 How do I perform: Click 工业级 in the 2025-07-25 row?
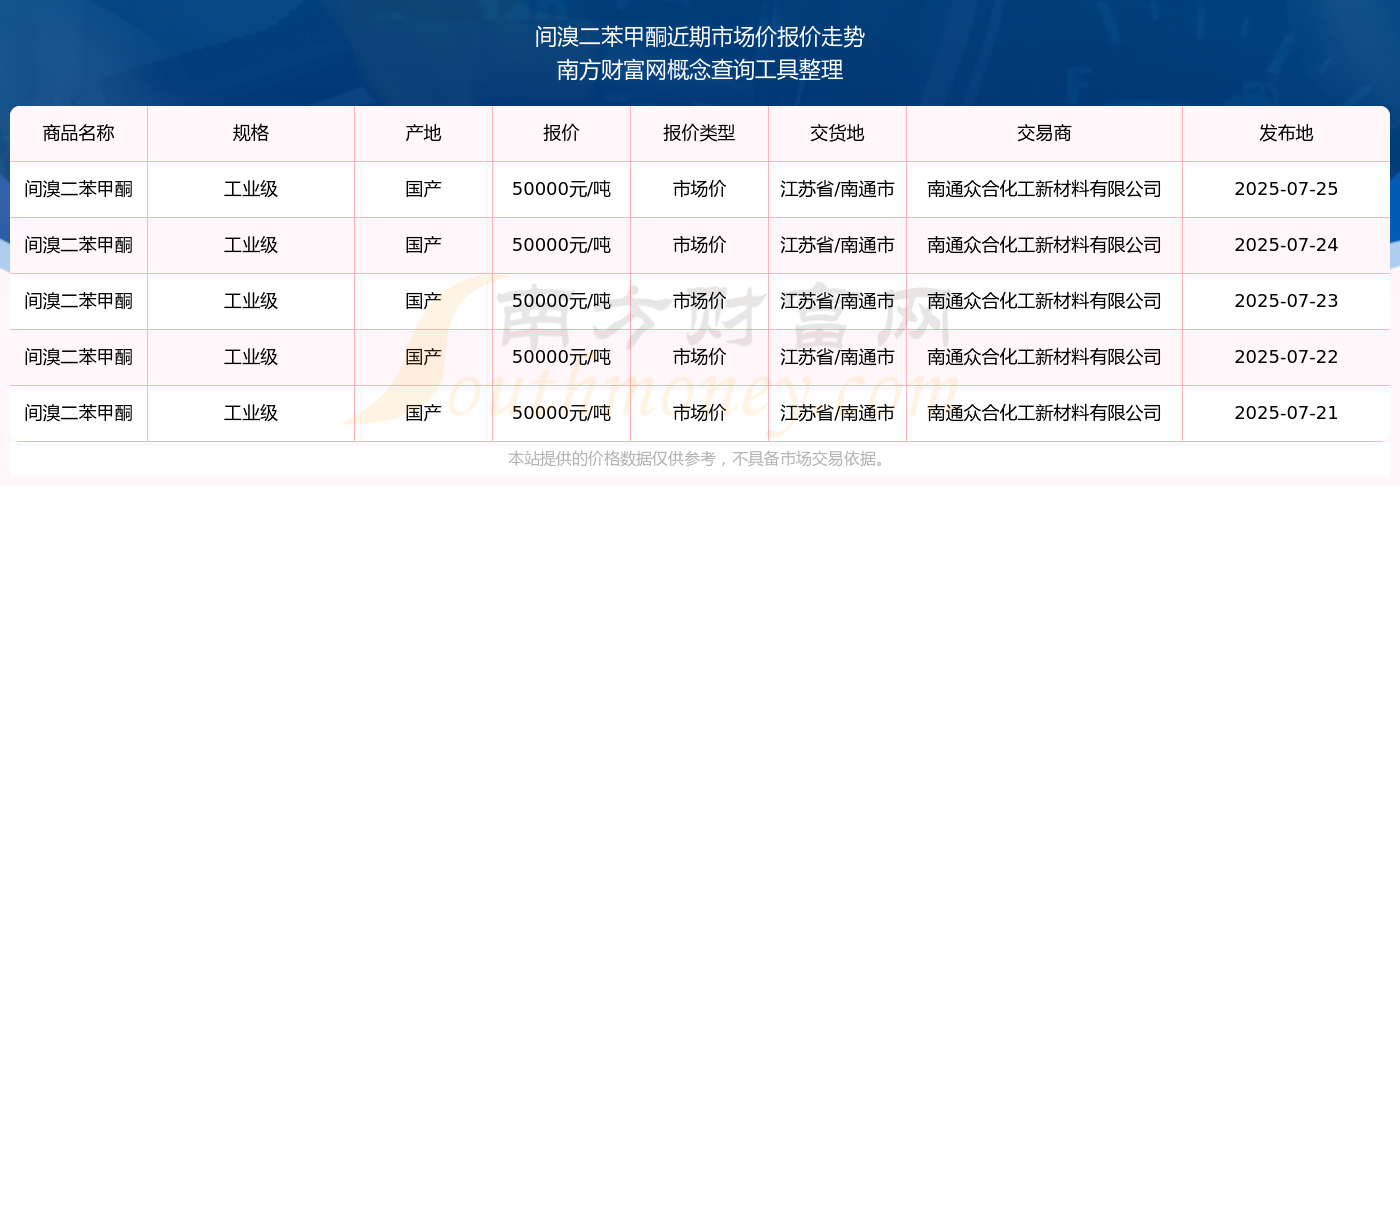pyautogui.click(x=251, y=189)
